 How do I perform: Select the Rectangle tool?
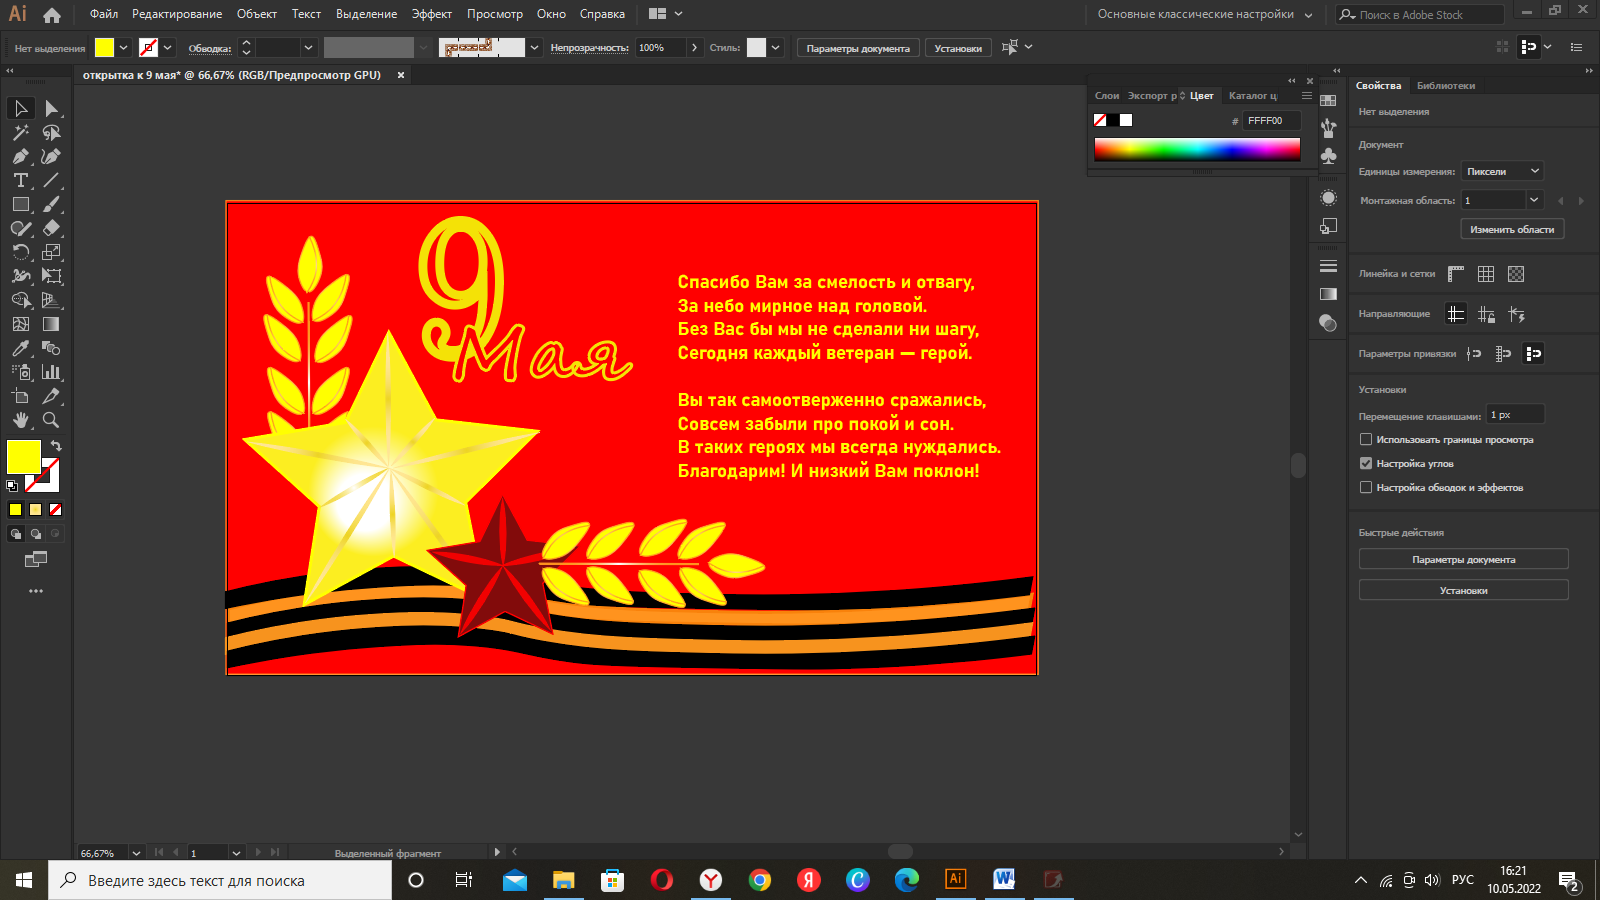pyautogui.click(x=20, y=205)
